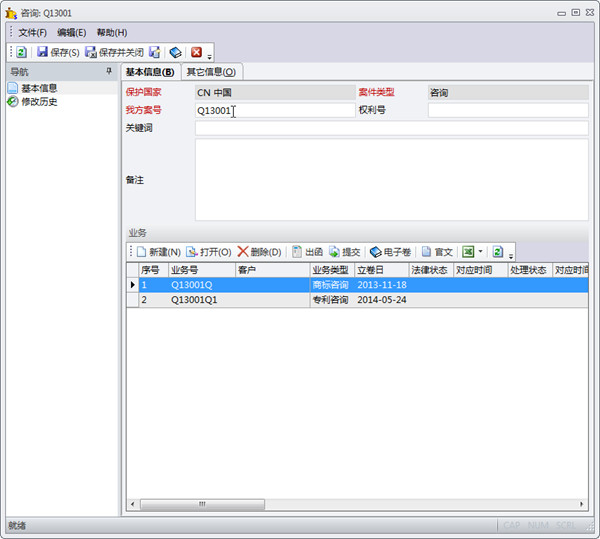This screenshot has width=600, height=539.
Task: Click the 出函 toolbar button
Action: (307, 252)
